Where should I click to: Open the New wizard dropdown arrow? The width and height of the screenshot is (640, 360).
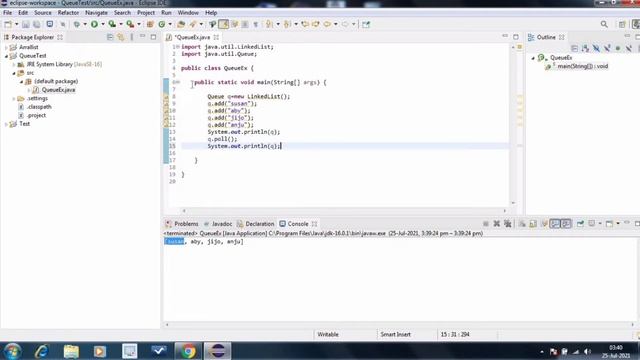16,24
